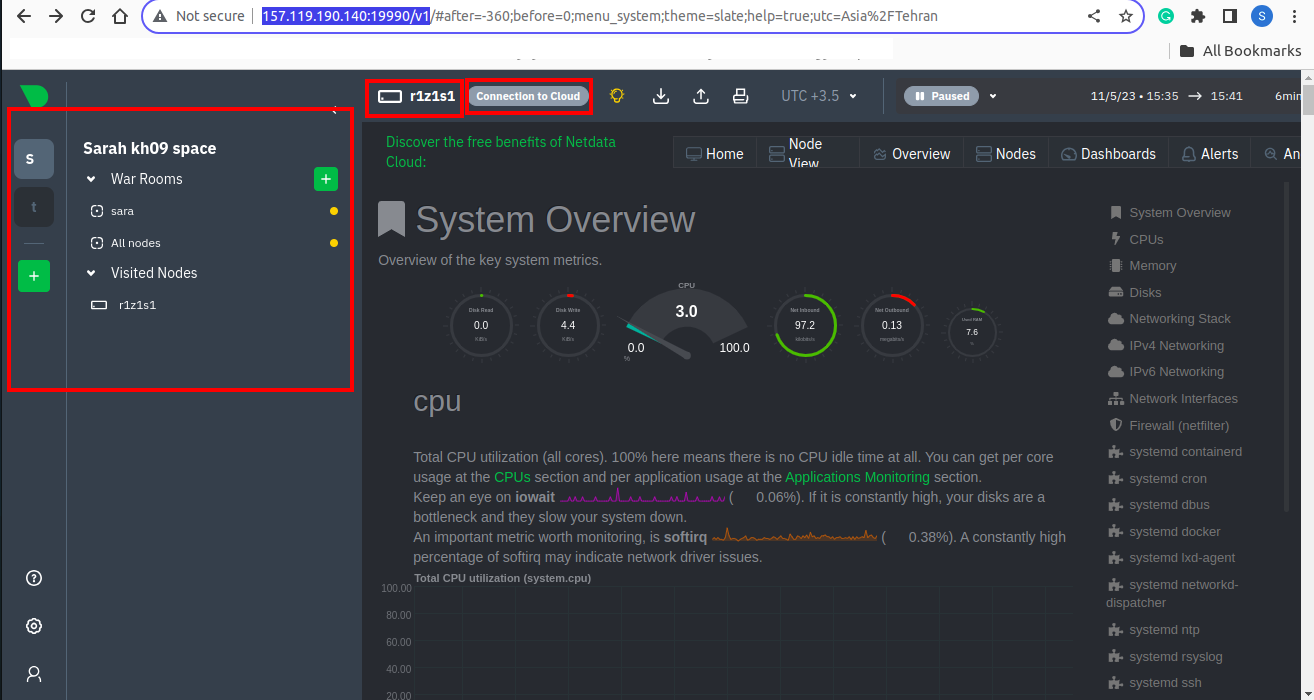Open the UTC +3.5 timezone dropdown
Screen dimensions: 1314x700
(x=819, y=96)
